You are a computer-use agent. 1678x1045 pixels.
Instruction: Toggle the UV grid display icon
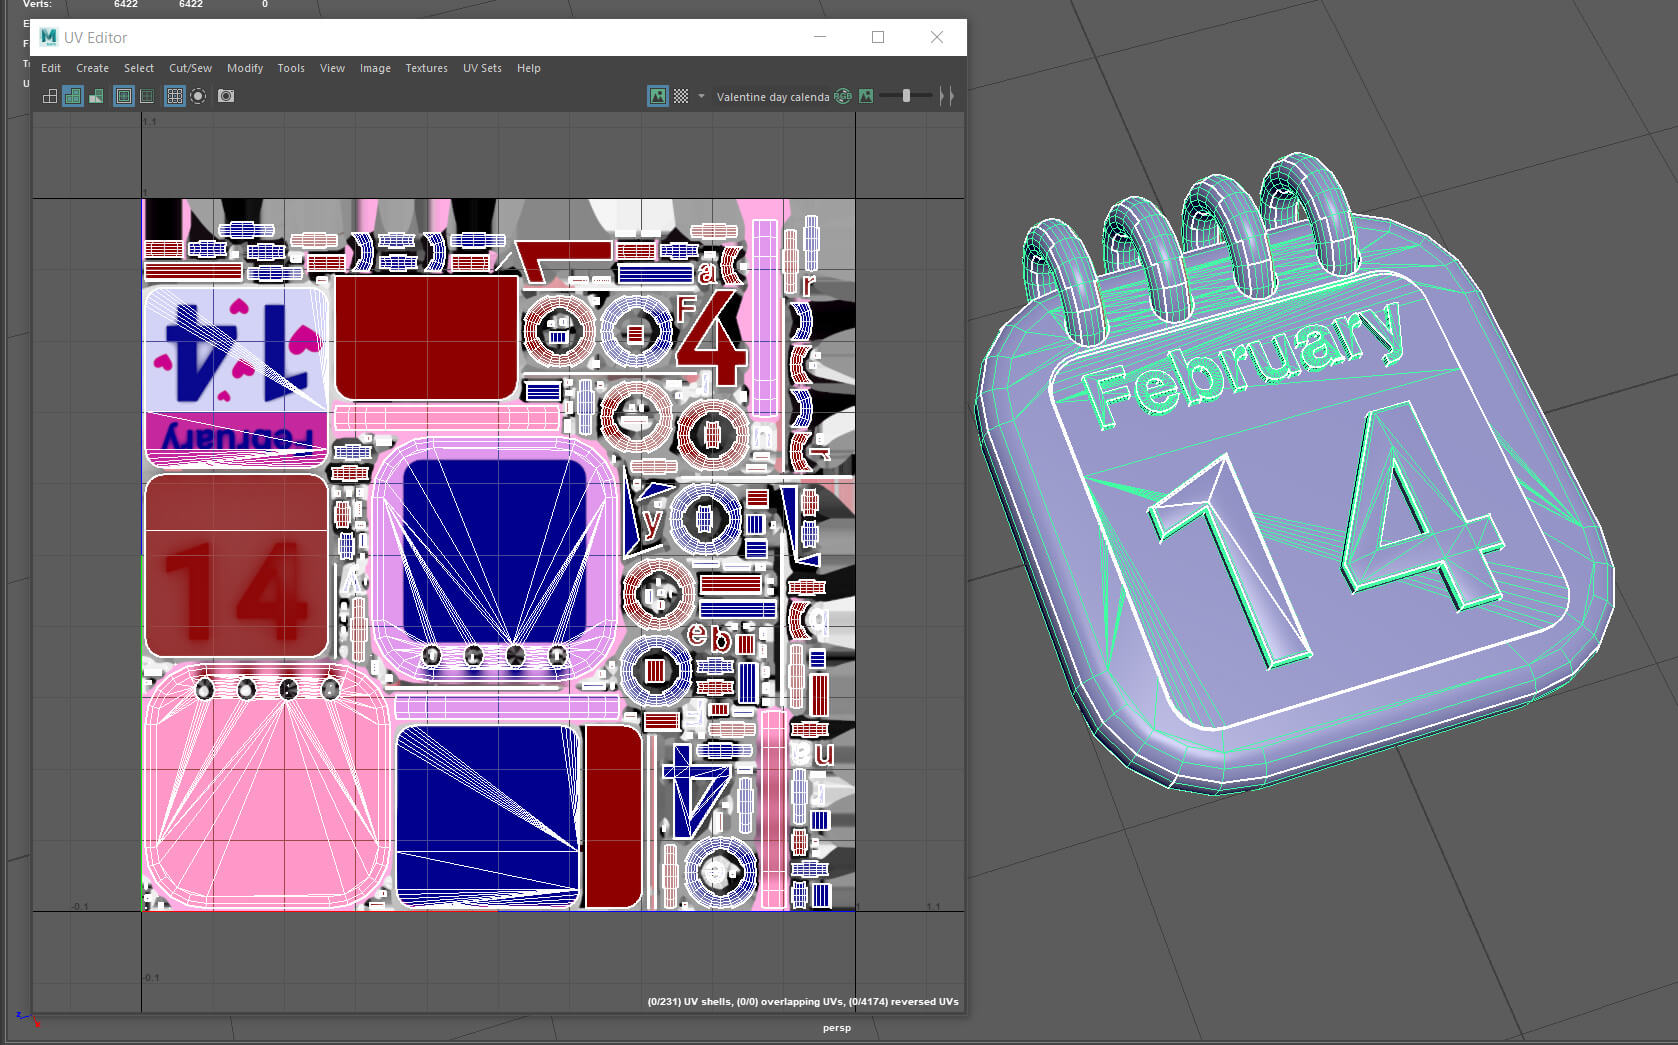click(175, 96)
